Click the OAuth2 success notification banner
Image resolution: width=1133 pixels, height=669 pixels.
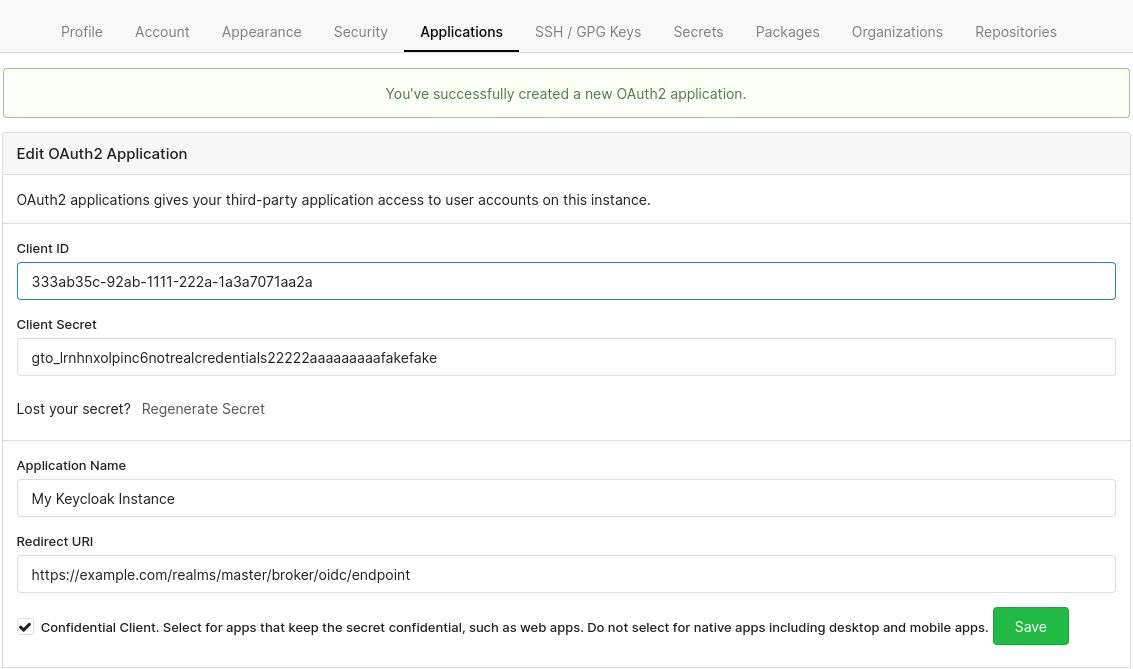click(566, 93)
